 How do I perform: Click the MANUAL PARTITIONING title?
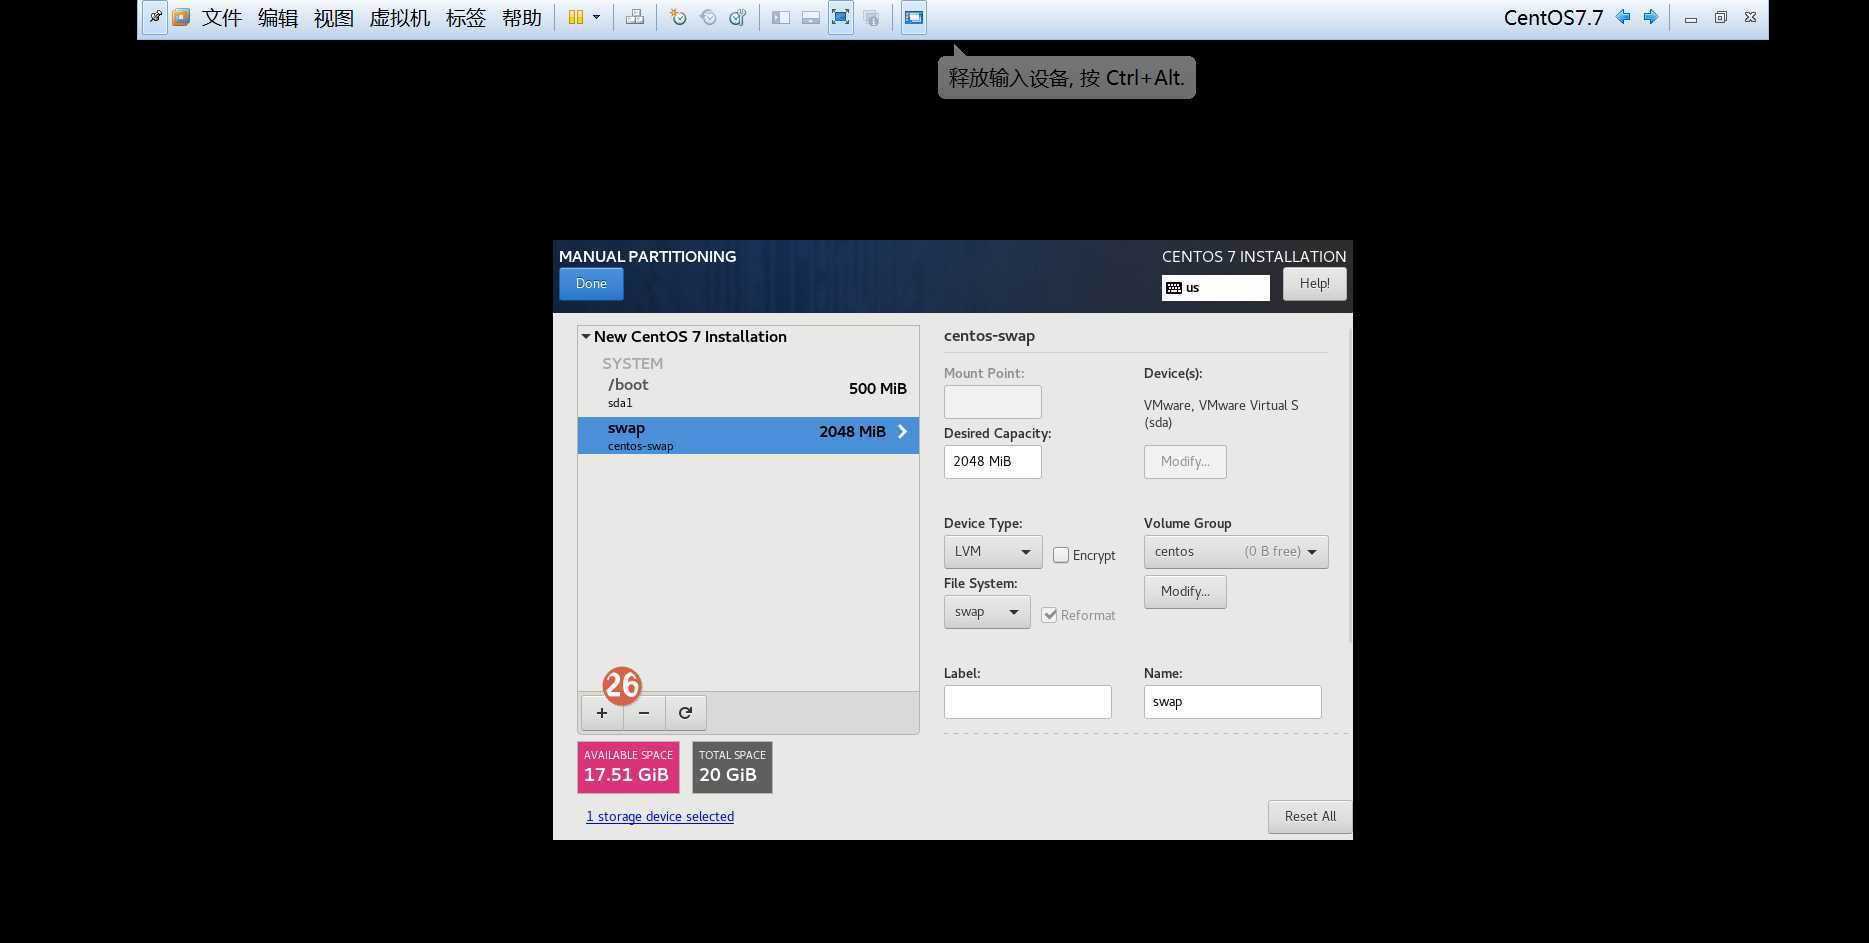[x=647, y=257]
